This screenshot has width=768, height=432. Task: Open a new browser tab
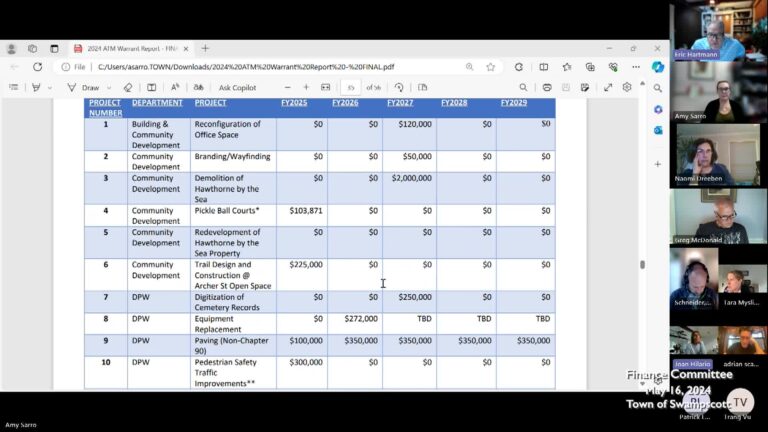205,48
